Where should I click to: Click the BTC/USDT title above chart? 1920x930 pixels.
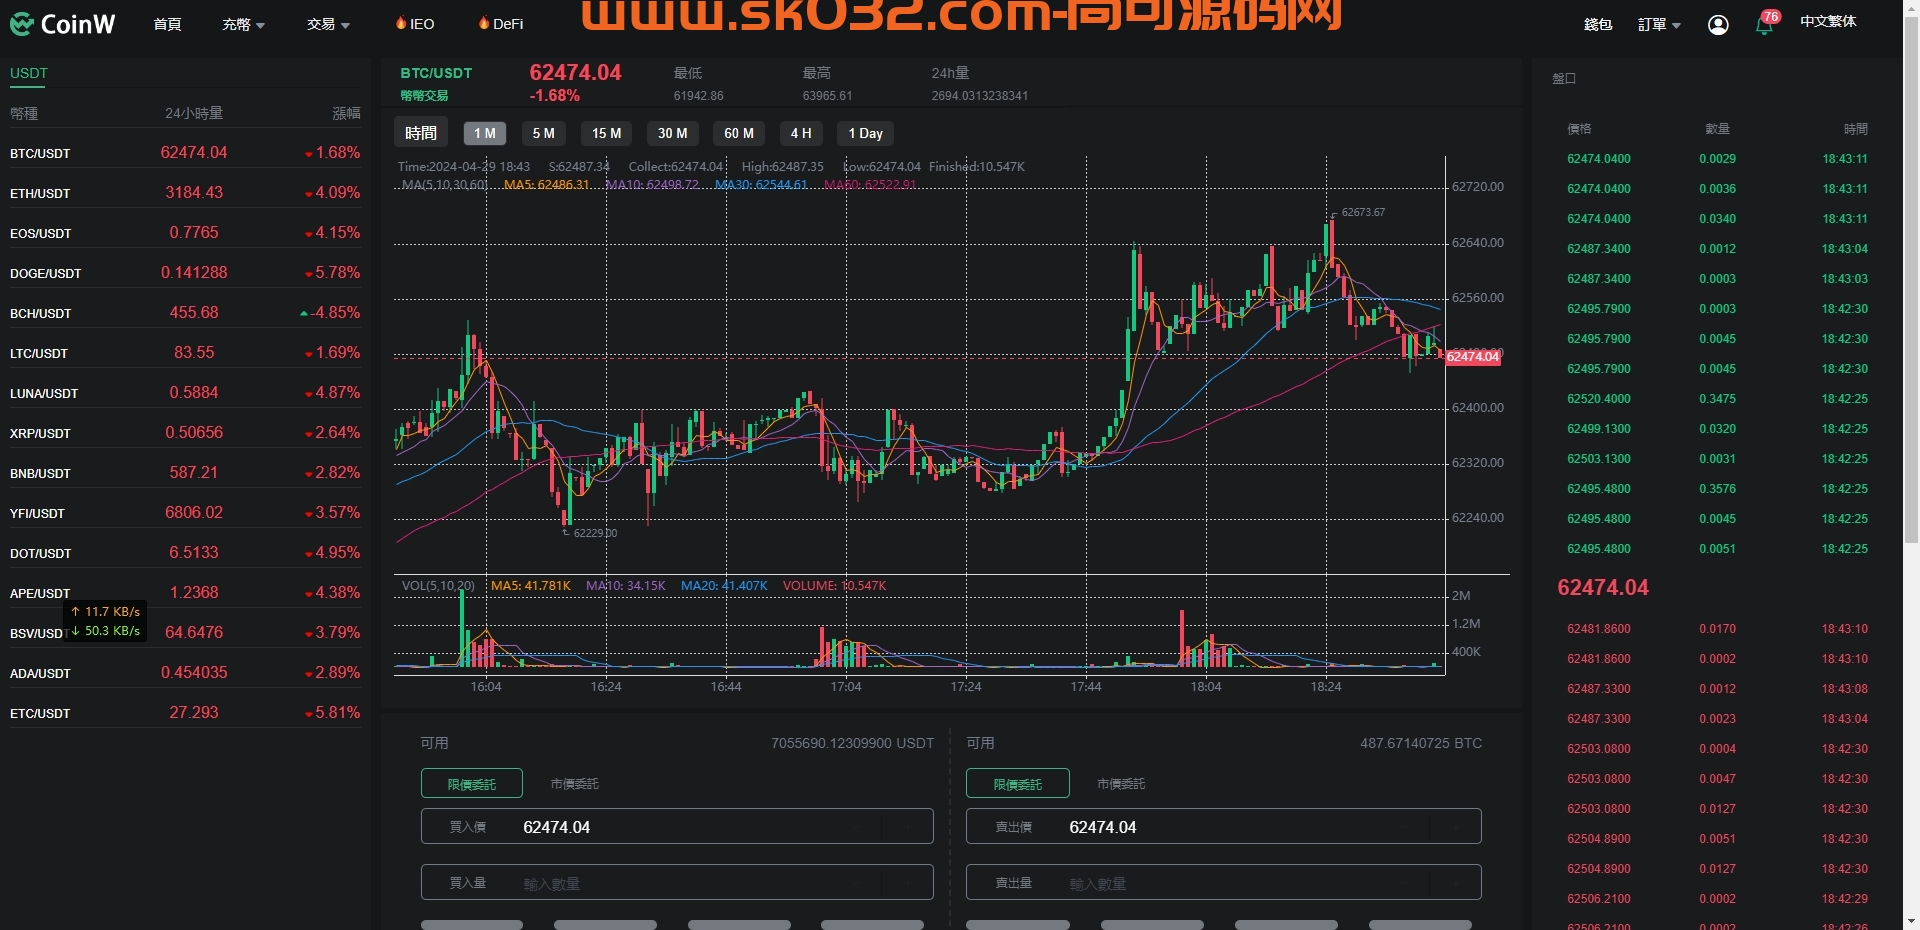tap(436, 73)
